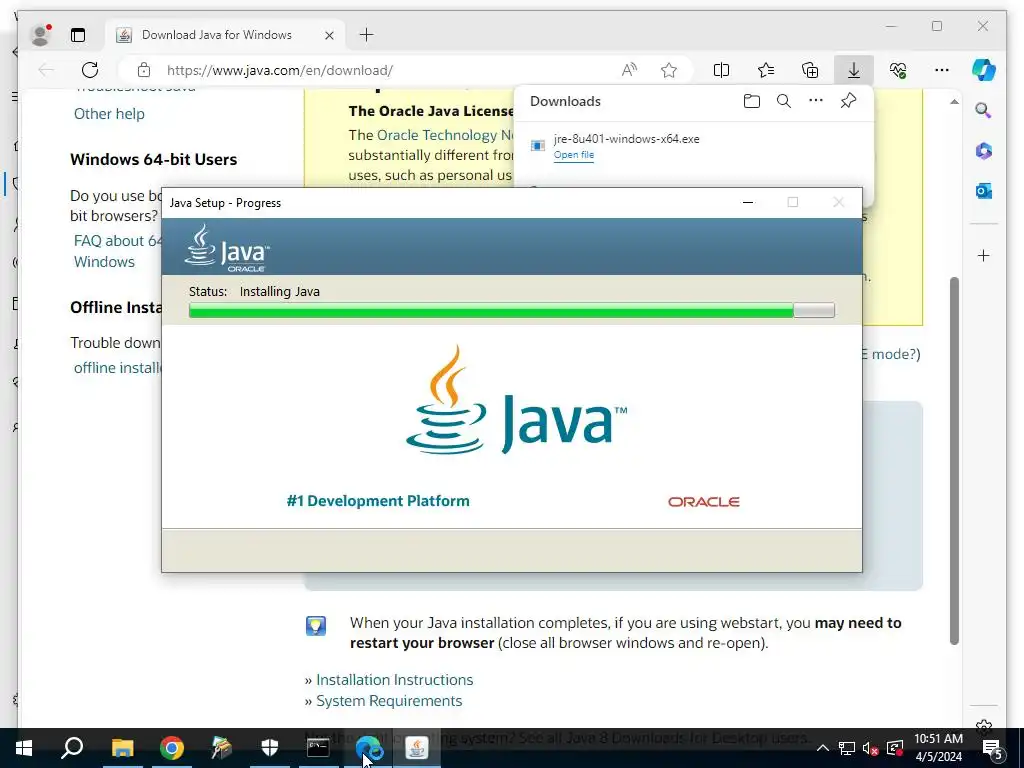1024x768 pixels.
Task: Open the Microsoft 365 sidebar icon
Action: (984, 151)
